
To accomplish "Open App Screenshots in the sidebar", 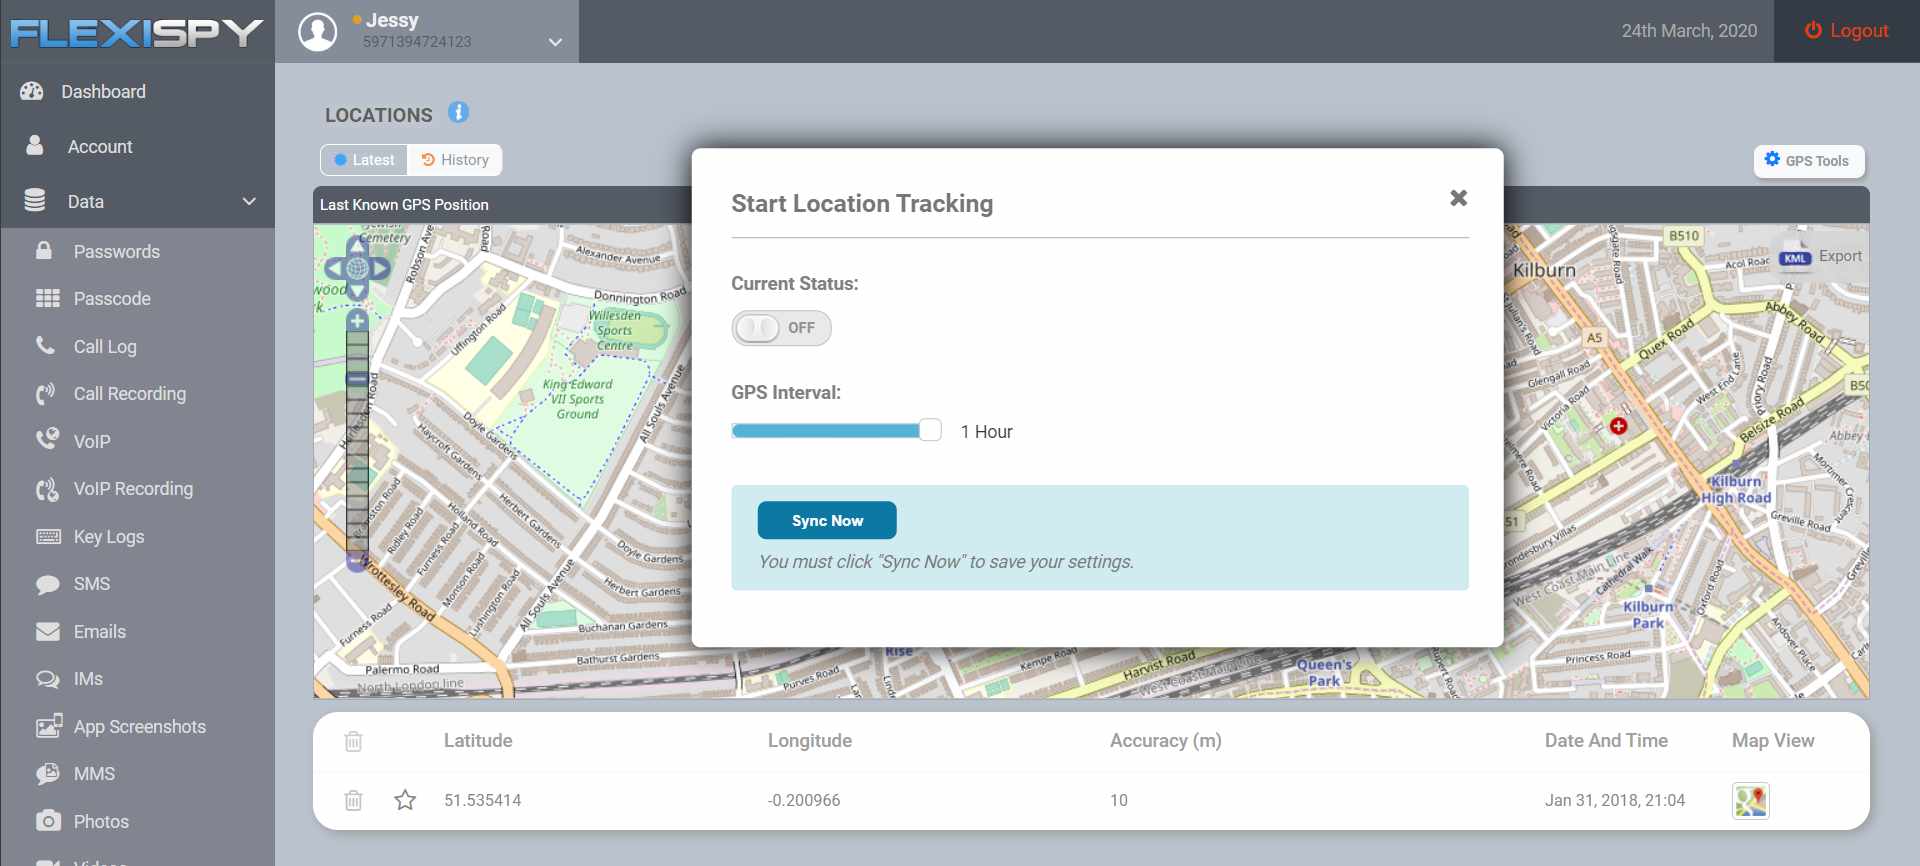I will point(138,727).
